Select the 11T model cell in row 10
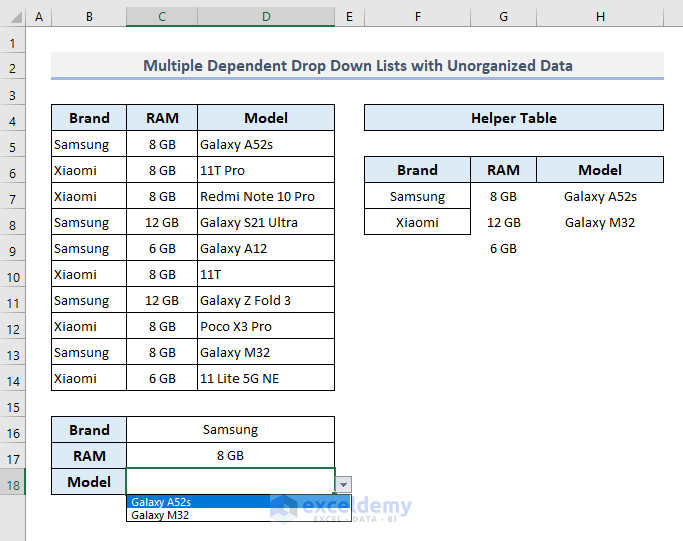The width and height of the screenshot is (683, 541). pyautogui.click(x=266, y=274)
